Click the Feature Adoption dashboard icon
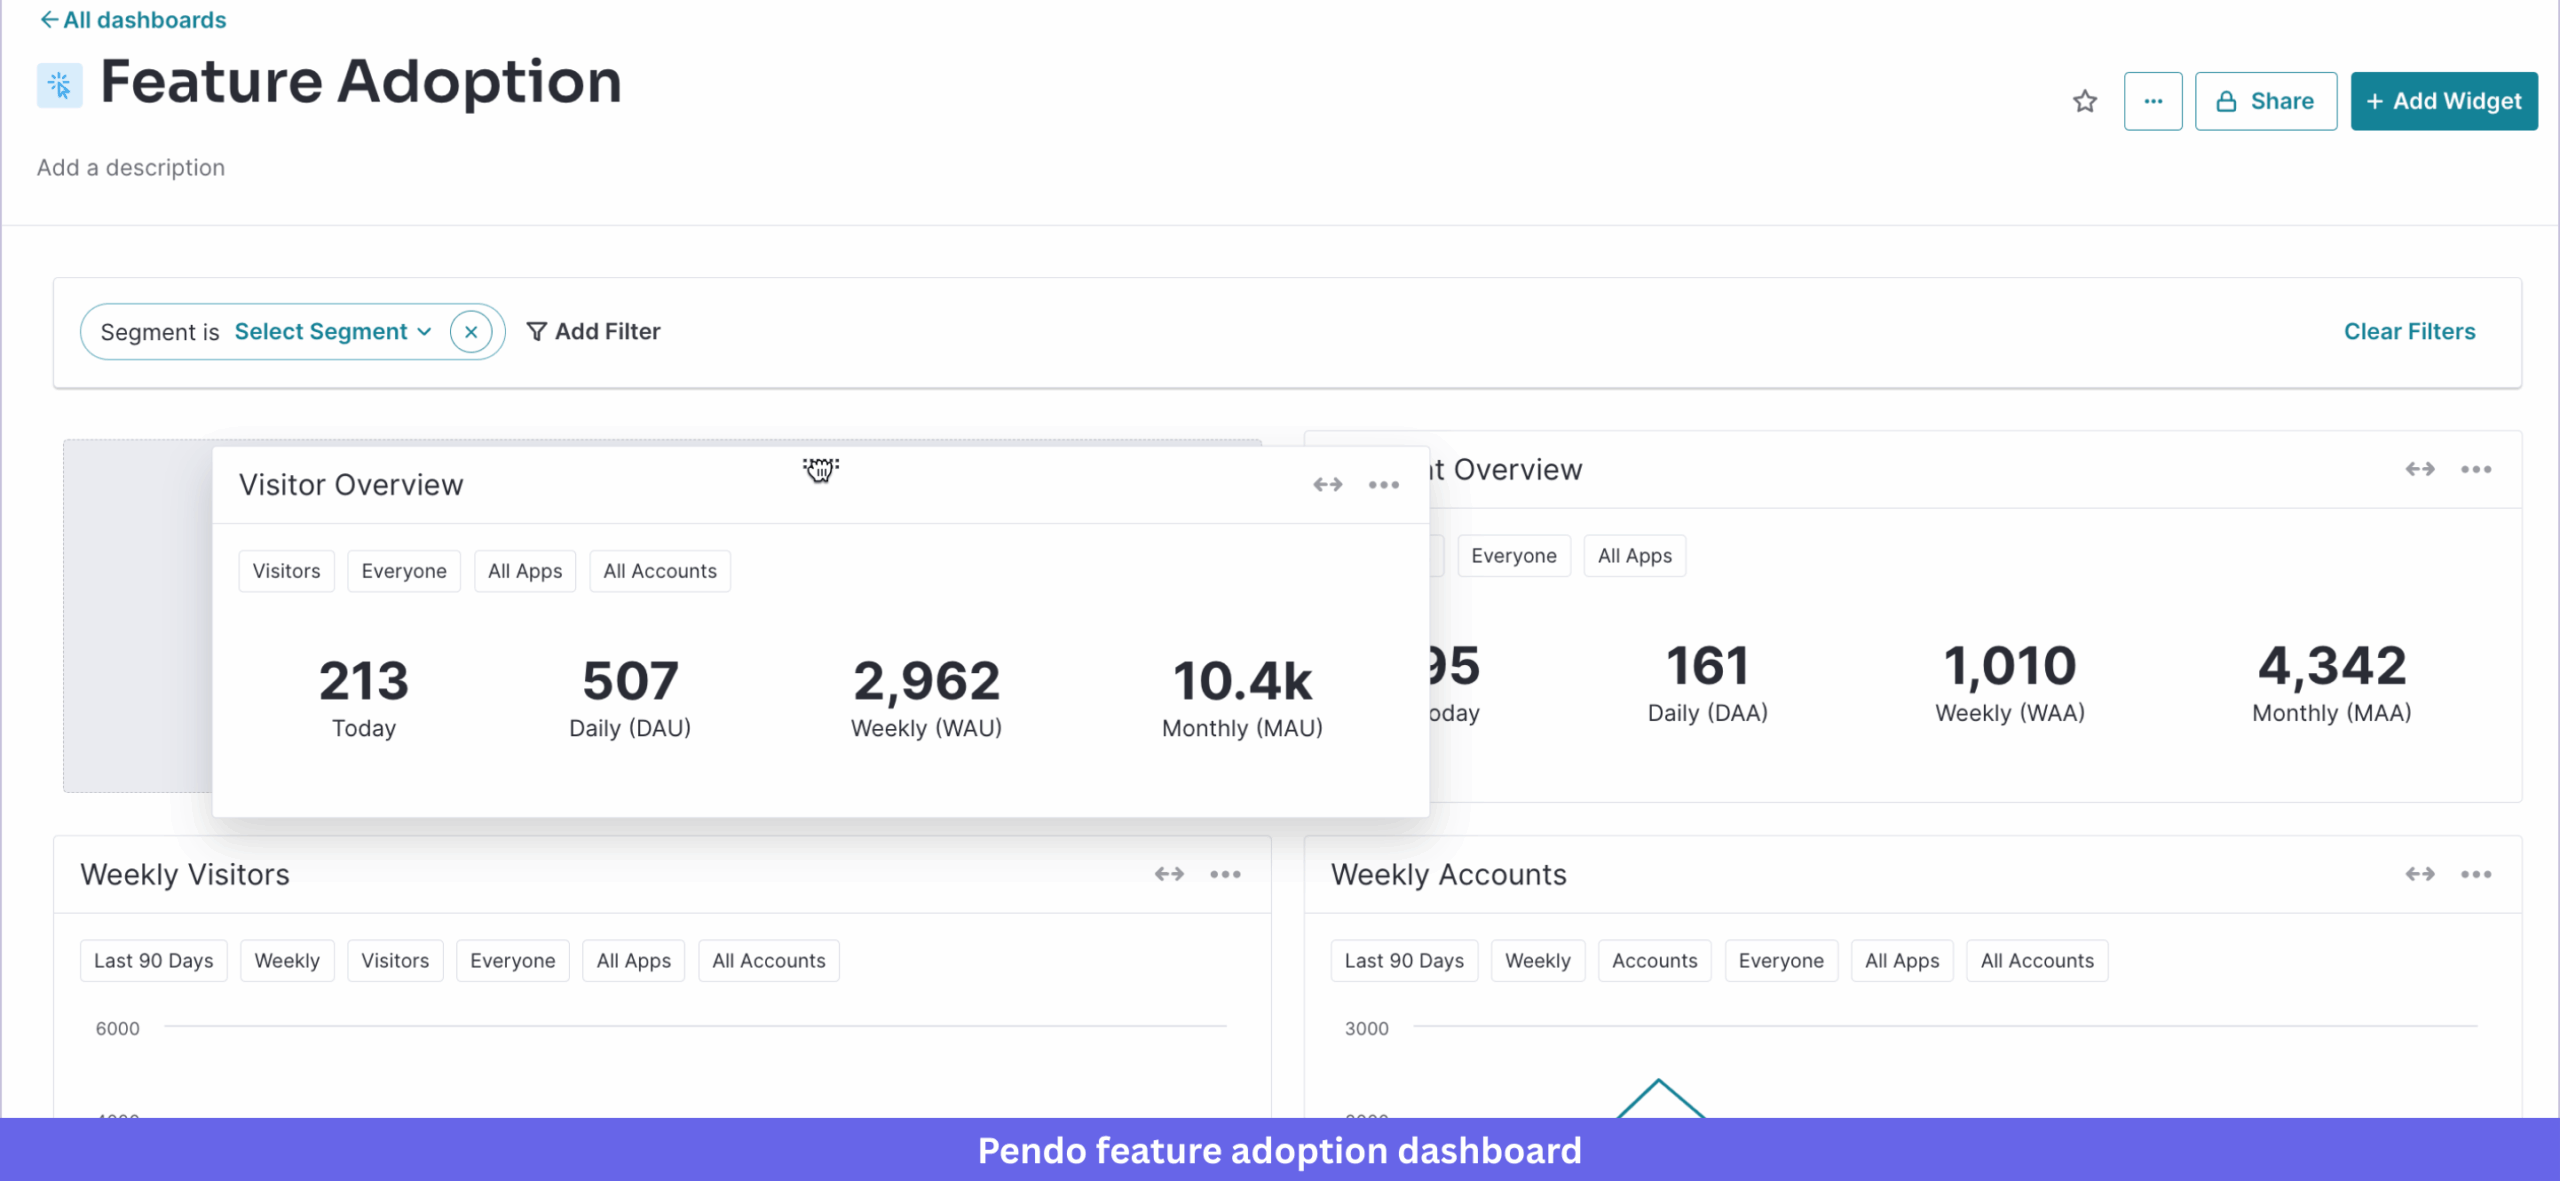Image resolution: width=2560 pixels, height=1181 pixels. (x=59, y=84)
